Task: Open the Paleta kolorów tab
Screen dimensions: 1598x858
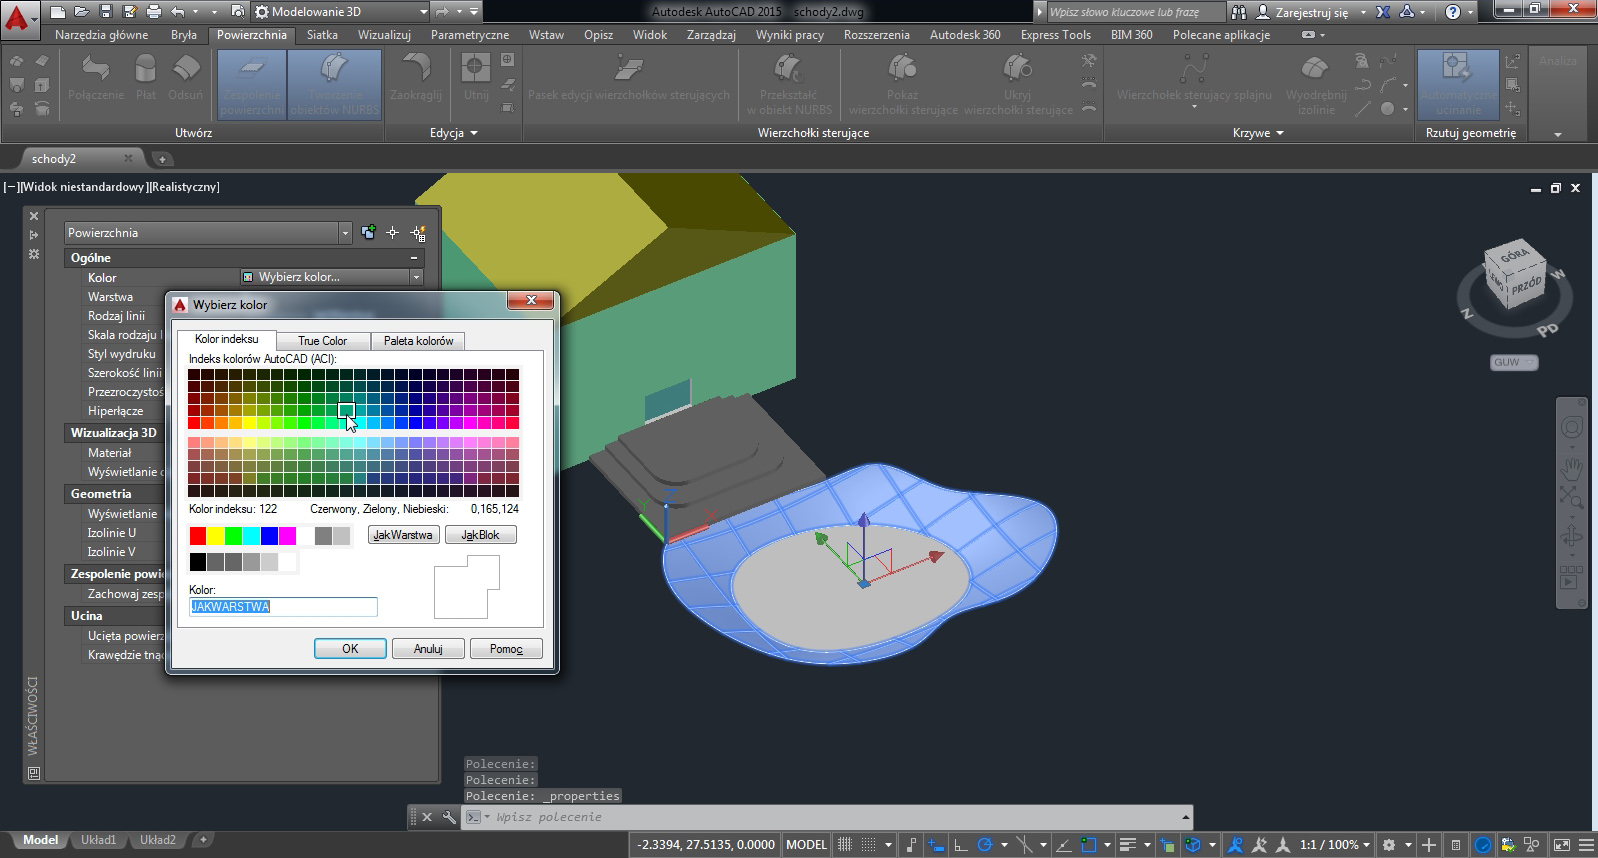Action: (x=418, y=341)
